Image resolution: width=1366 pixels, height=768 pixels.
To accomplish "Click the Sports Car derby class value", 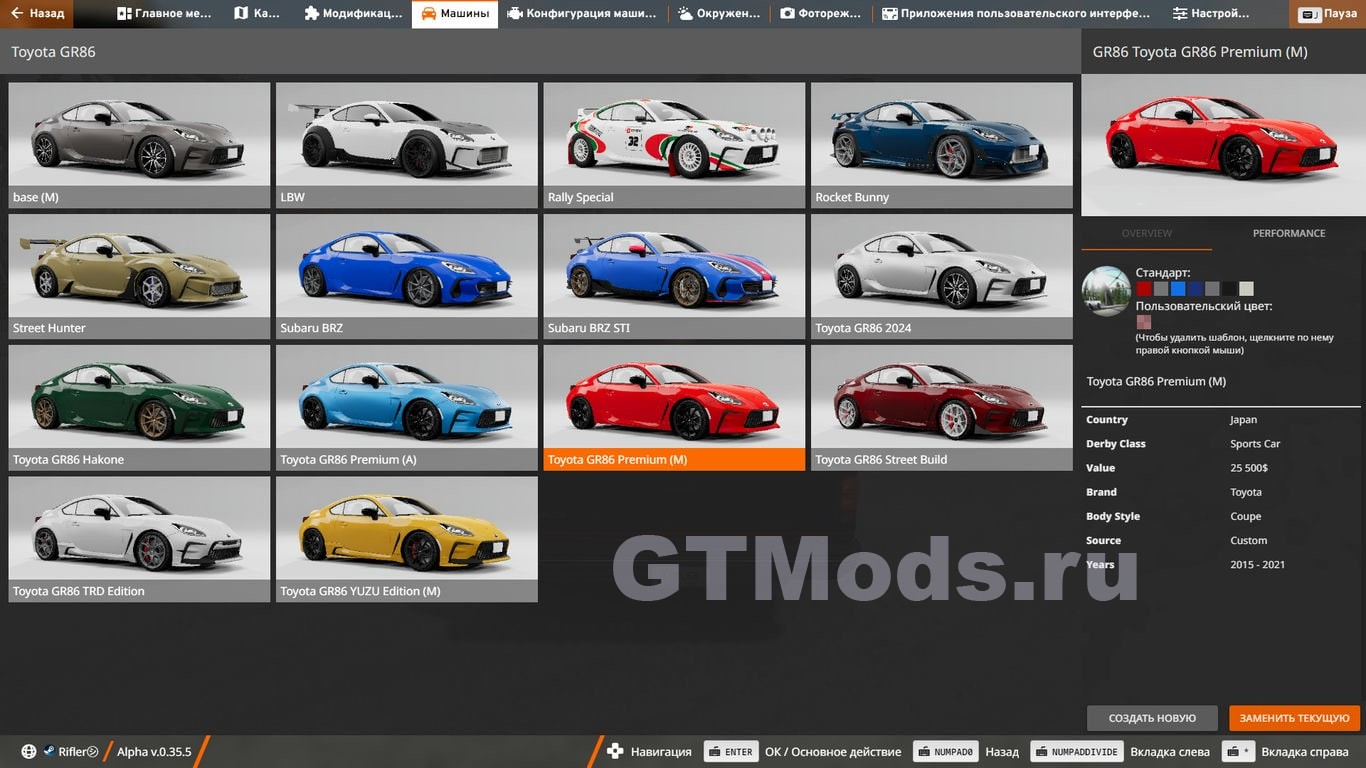I will pos(1255,444).
